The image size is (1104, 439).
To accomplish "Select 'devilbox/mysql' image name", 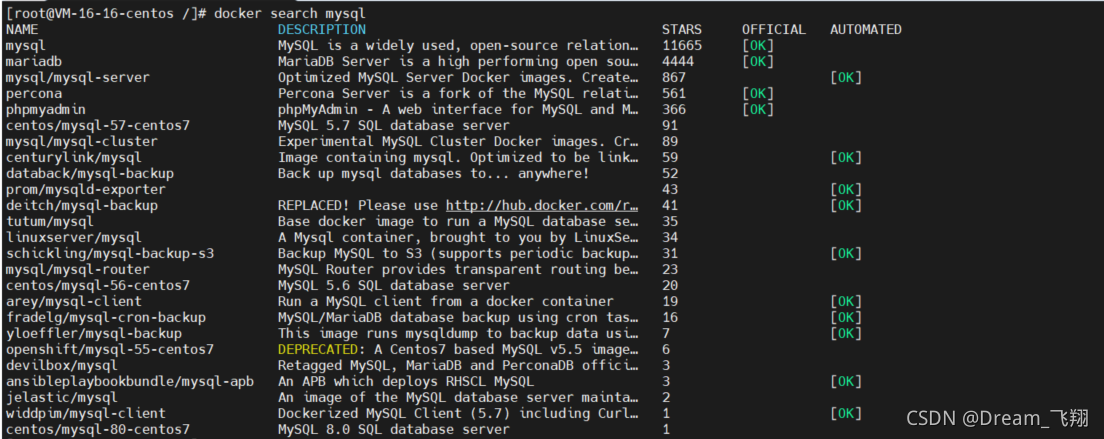I will pyautogui.click(x=61, y=365).
